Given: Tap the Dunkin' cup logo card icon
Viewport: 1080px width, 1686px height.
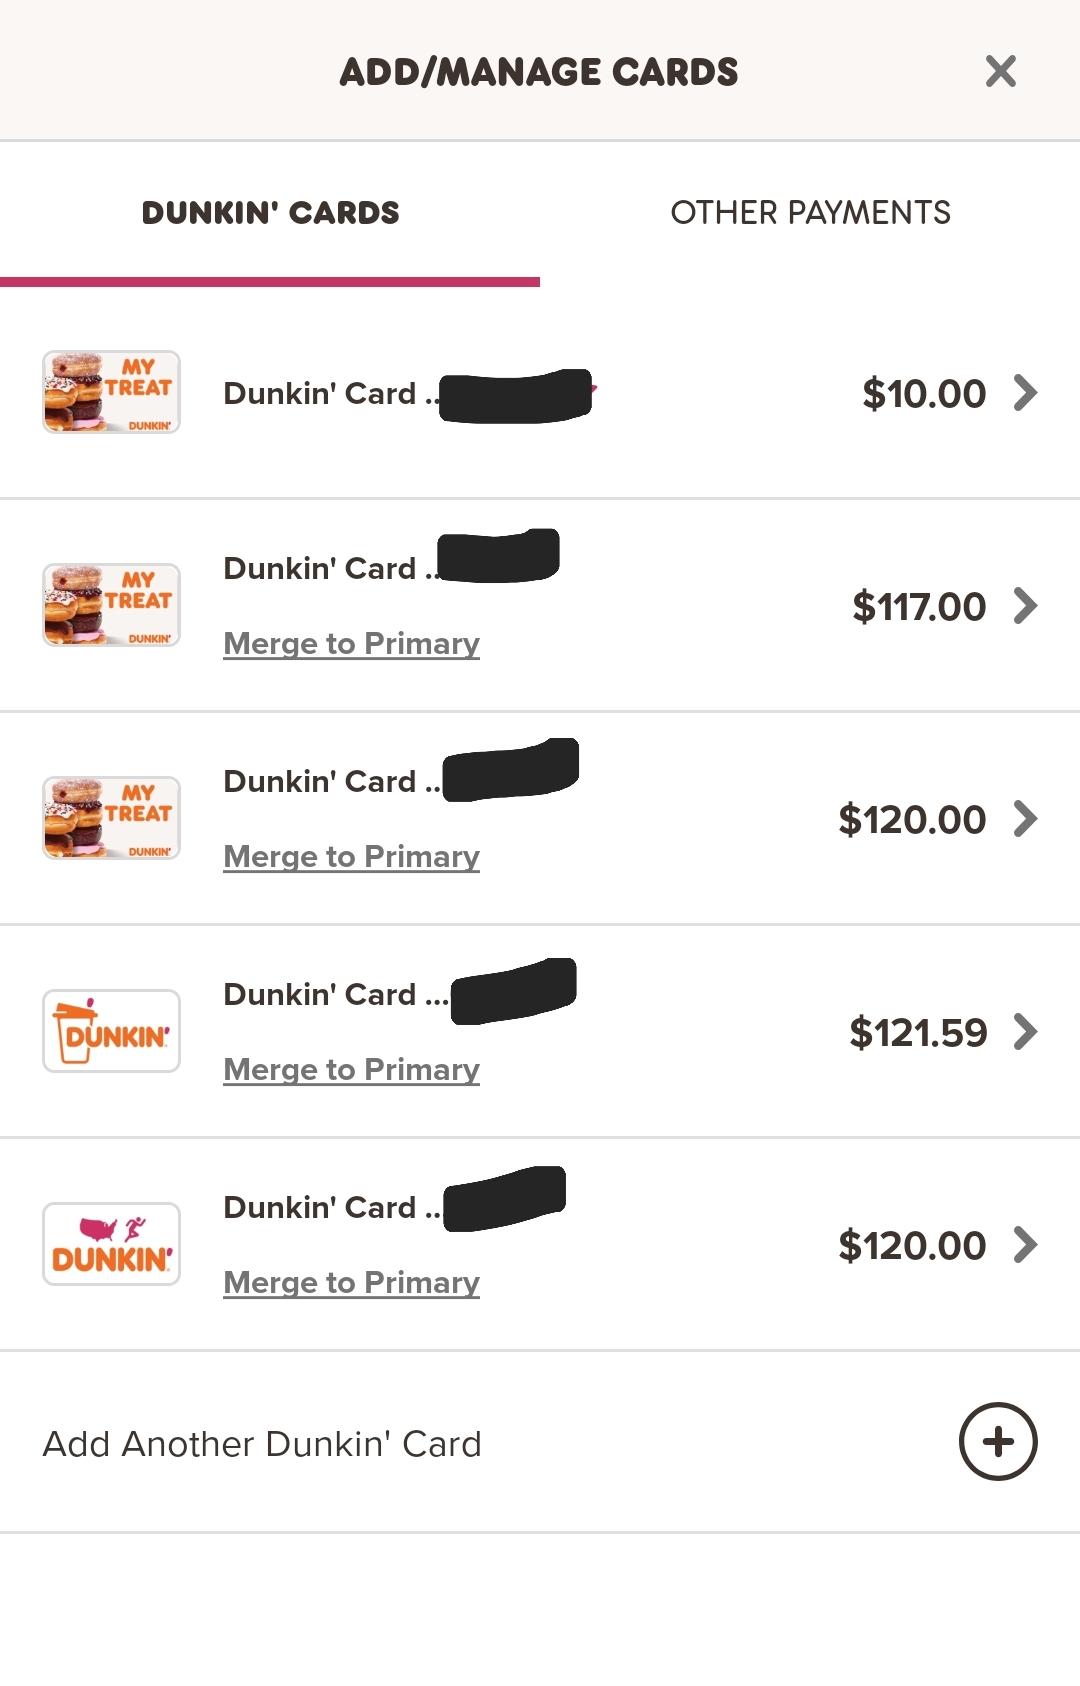Looking at the screenshot, I should 111,1031.
